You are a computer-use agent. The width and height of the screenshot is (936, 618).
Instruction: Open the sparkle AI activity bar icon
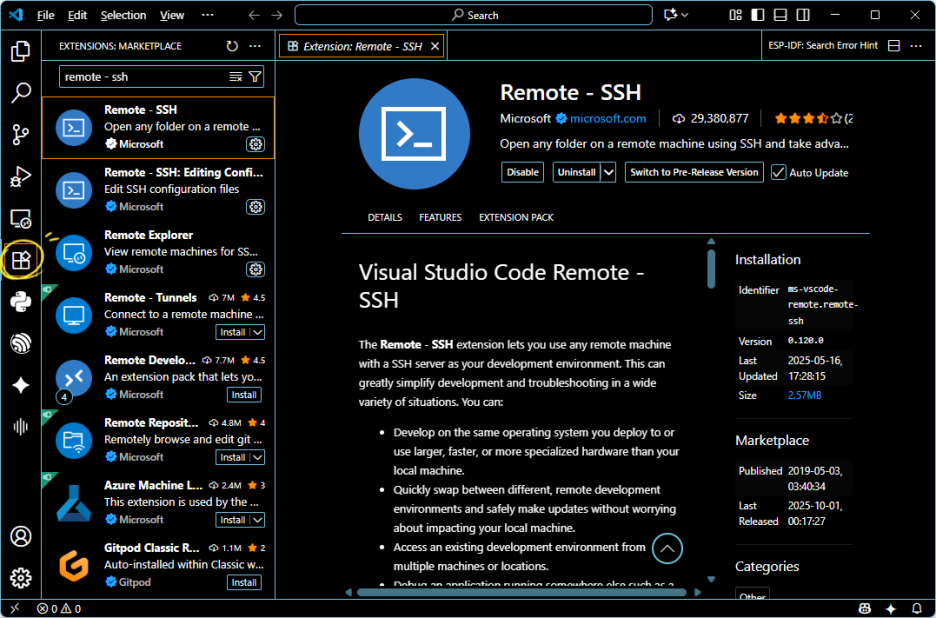[21, 385]
